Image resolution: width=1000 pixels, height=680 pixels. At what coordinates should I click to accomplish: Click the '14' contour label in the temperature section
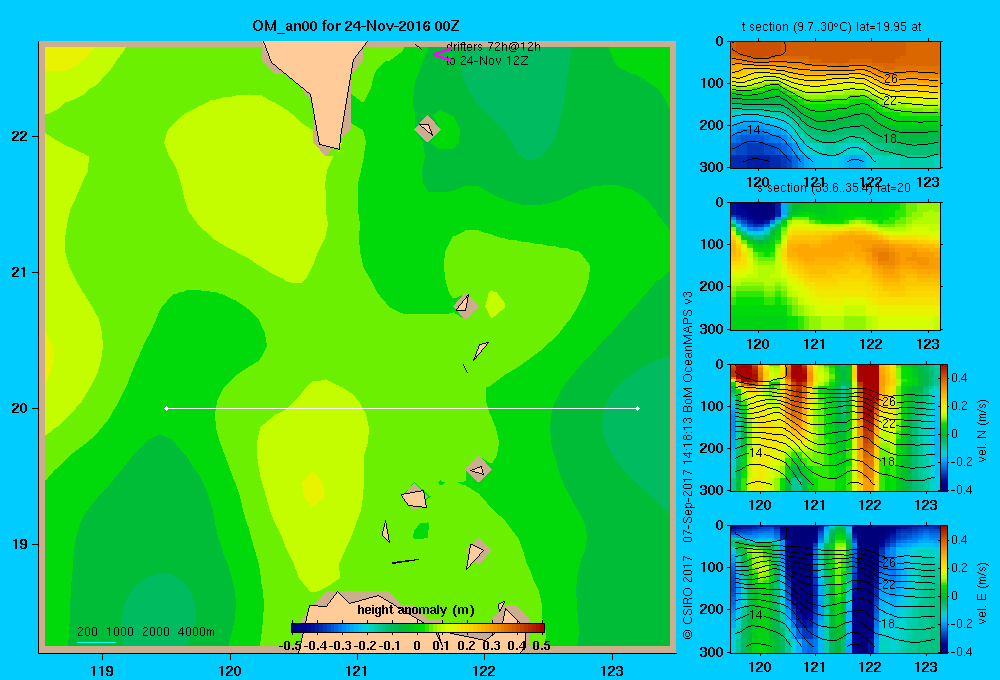pyautogui.click(x=754, y=129)
